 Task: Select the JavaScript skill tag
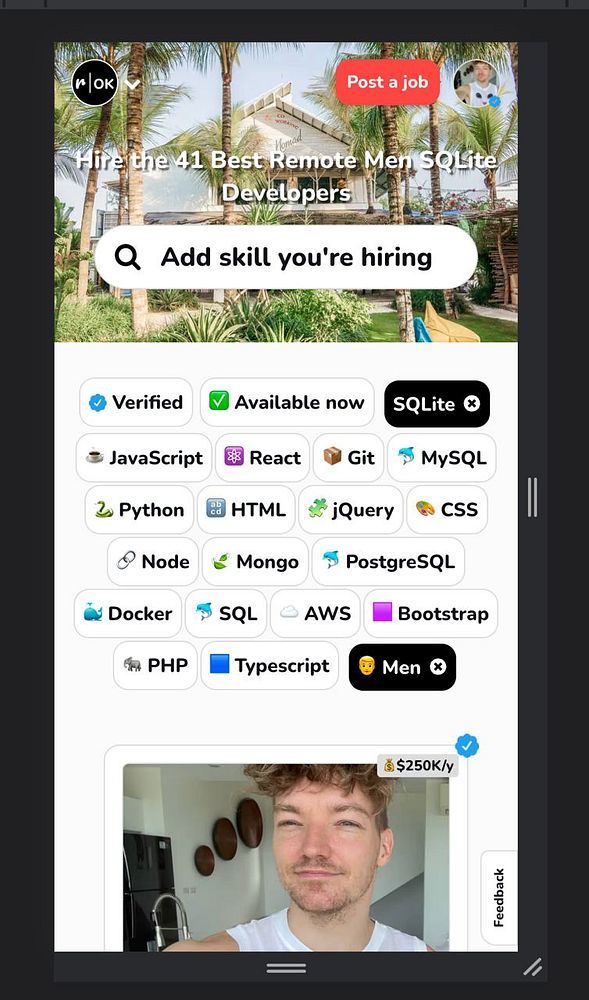[144, 458]
